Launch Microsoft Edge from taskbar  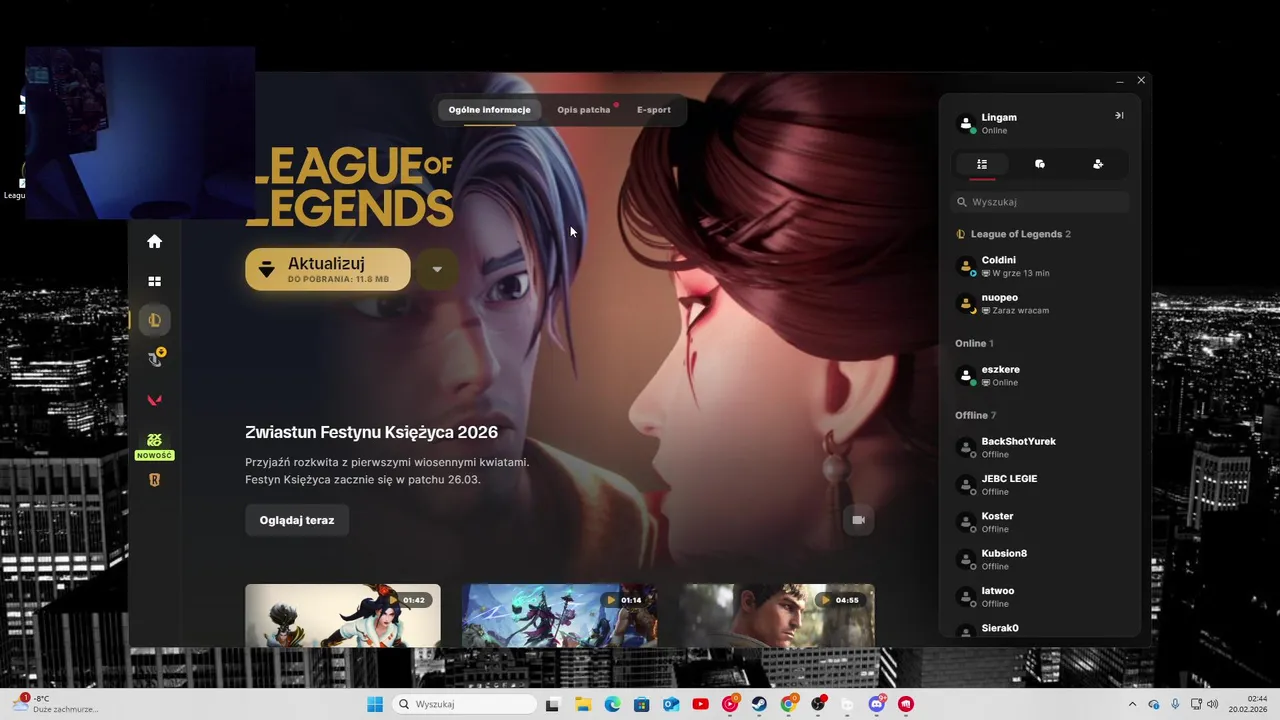point(612,704)
